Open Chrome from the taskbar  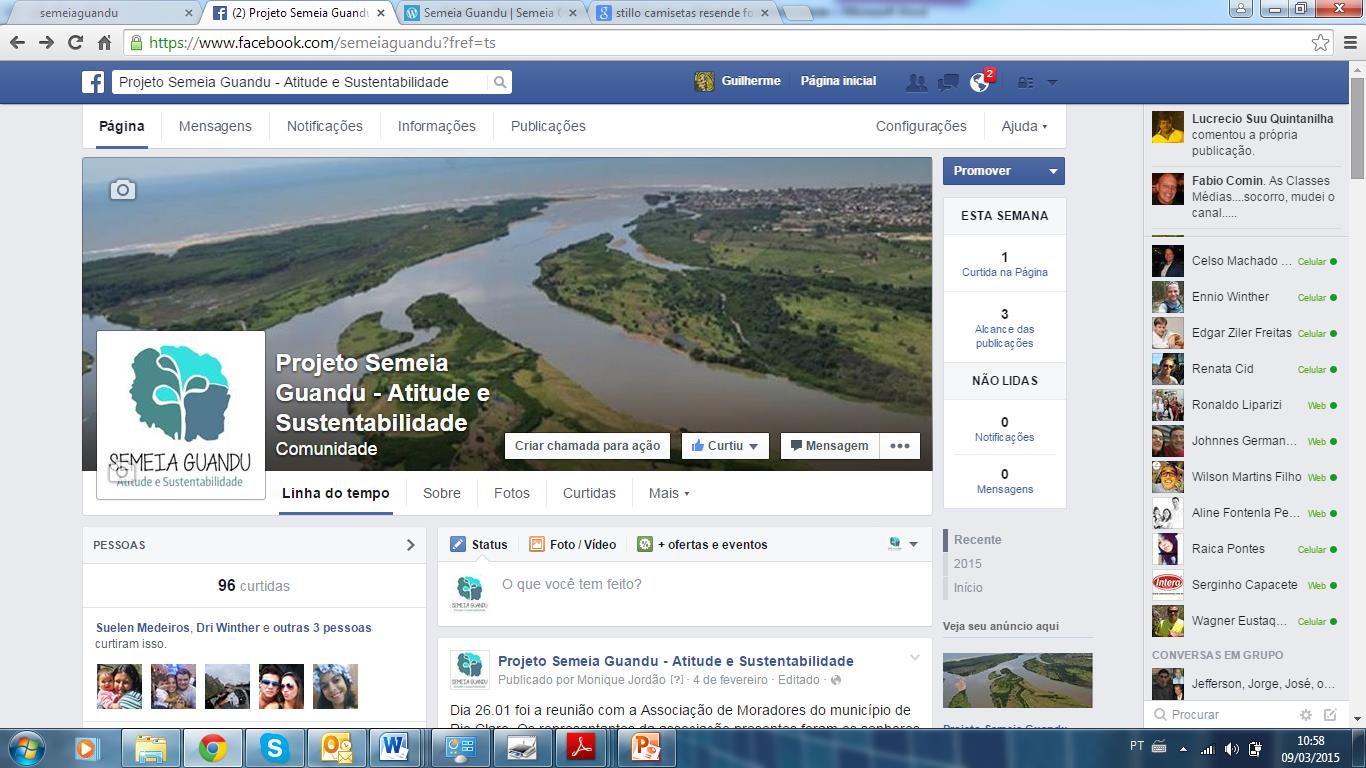coord(212,748)
